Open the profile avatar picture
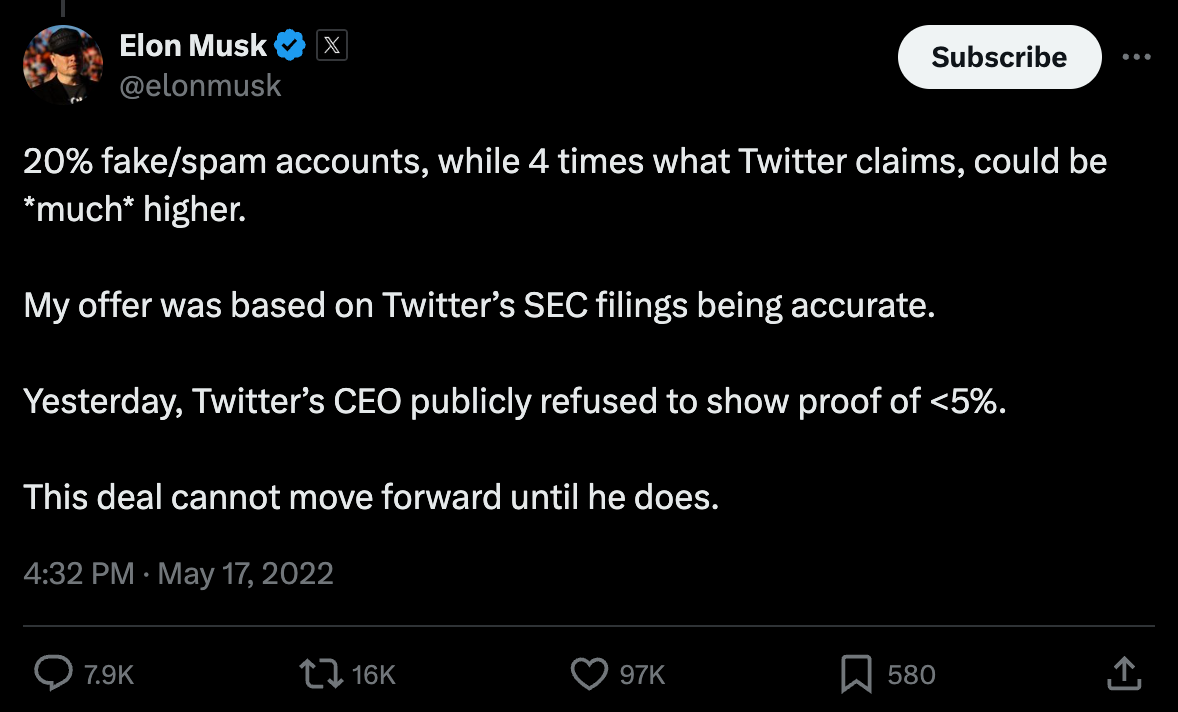Screen dimensions: 1178x712 pyautogui.click(x=63, y=65)
